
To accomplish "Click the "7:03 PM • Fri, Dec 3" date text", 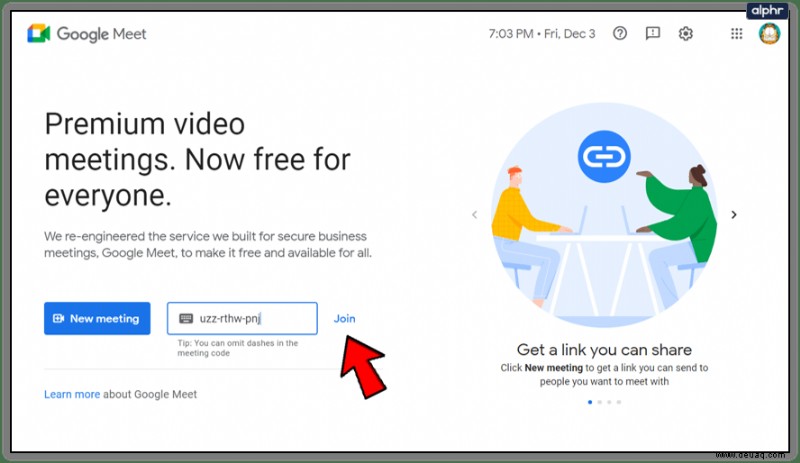I will tap(542, 34).
